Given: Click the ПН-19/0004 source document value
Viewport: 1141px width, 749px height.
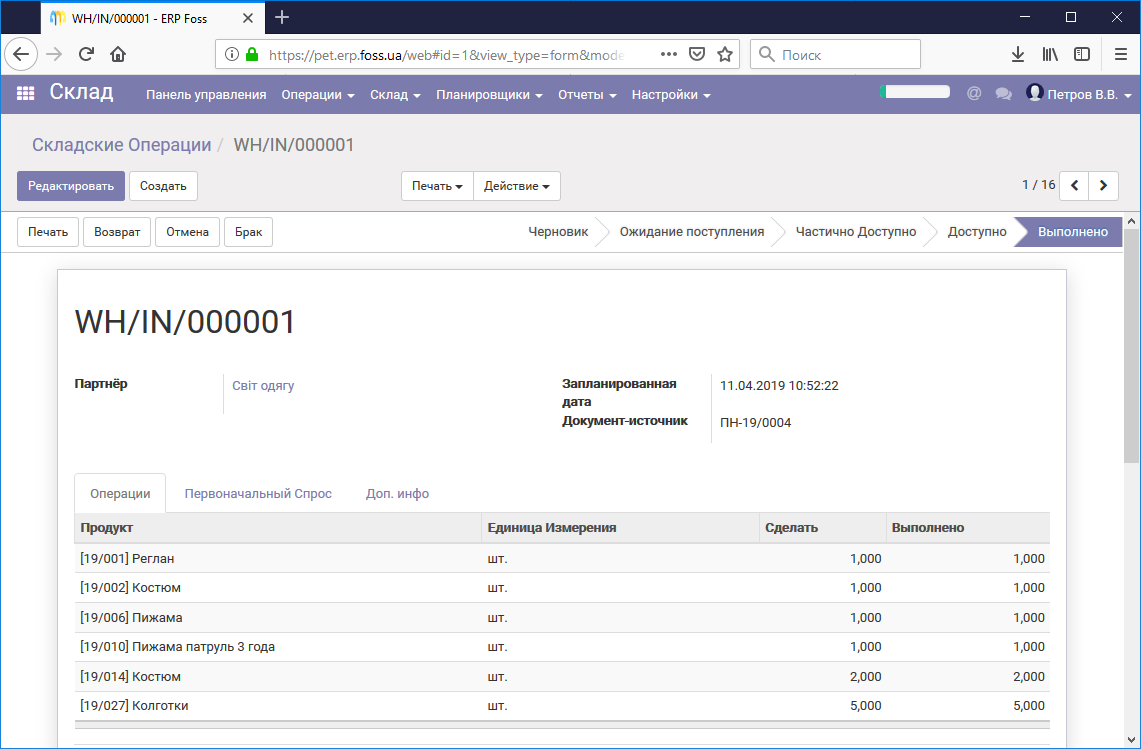Looking at the screenshot, I should (x=755, y=422).
